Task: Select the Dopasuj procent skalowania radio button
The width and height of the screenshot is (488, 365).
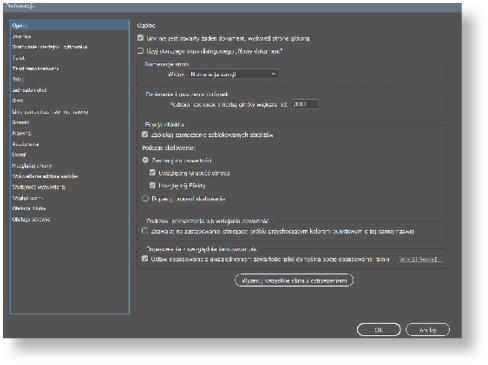Action: [x=145, y=198]
